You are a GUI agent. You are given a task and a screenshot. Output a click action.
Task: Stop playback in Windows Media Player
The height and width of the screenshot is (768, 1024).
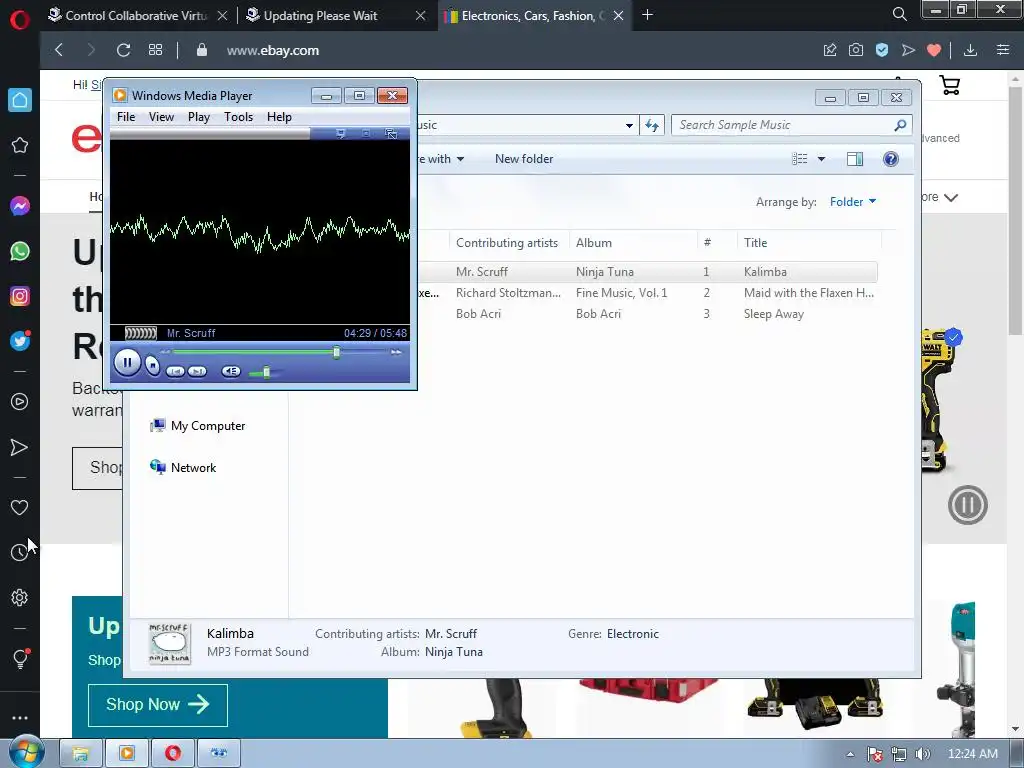tap(152, 366)
